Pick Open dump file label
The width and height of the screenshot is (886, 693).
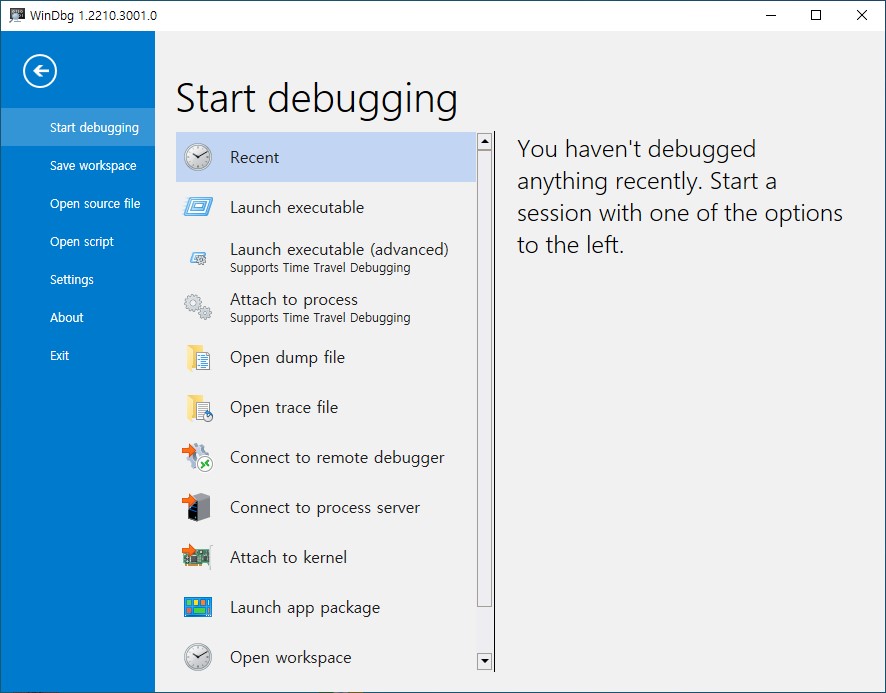coord(287,357)
